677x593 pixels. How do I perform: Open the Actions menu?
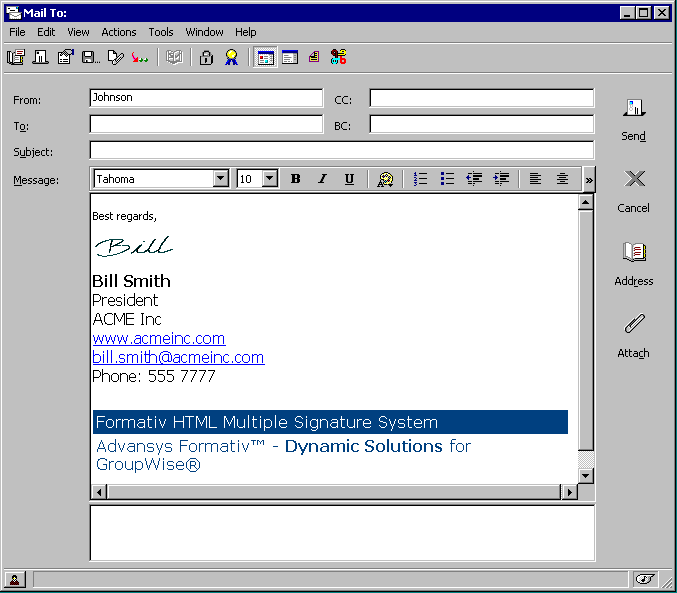pyautogui.click(x=119, y=32)
